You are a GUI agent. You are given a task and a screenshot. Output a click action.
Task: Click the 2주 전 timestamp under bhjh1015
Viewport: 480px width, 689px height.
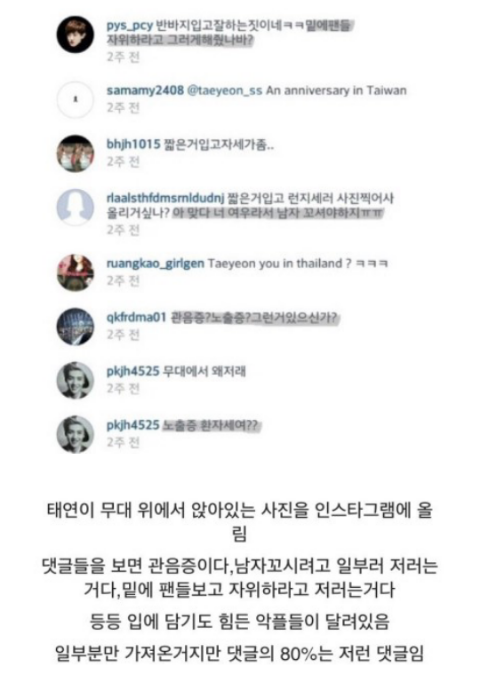coord(123,162)
